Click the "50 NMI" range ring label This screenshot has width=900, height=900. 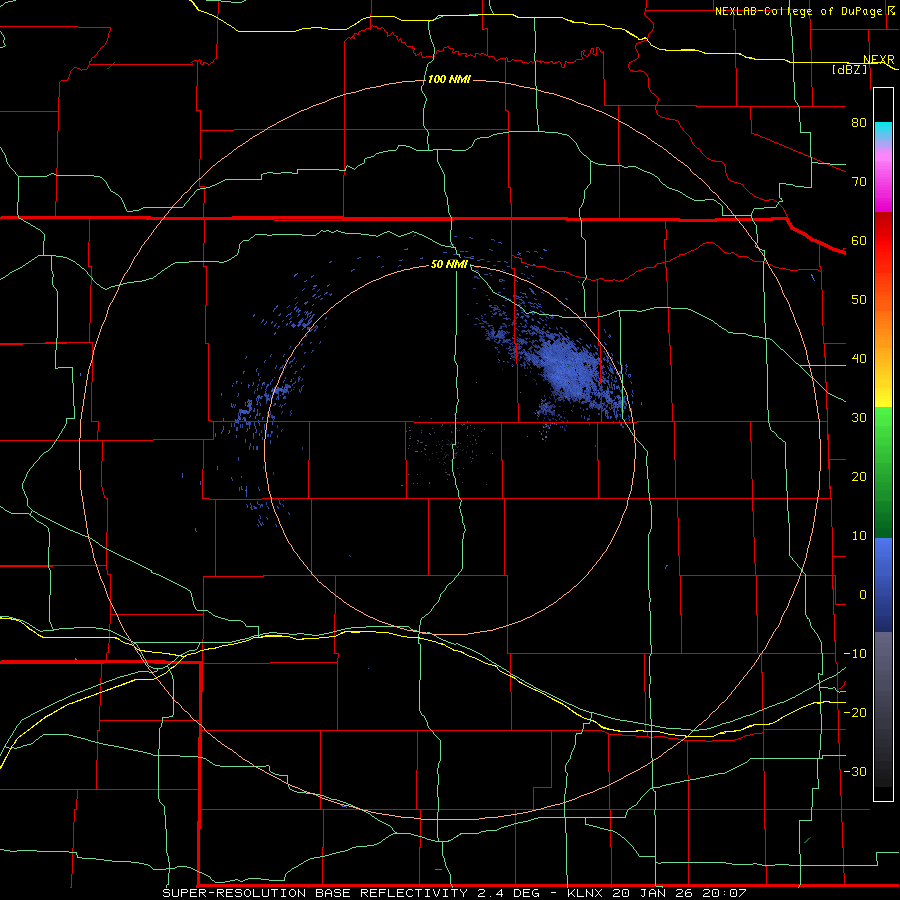(449, 265)
